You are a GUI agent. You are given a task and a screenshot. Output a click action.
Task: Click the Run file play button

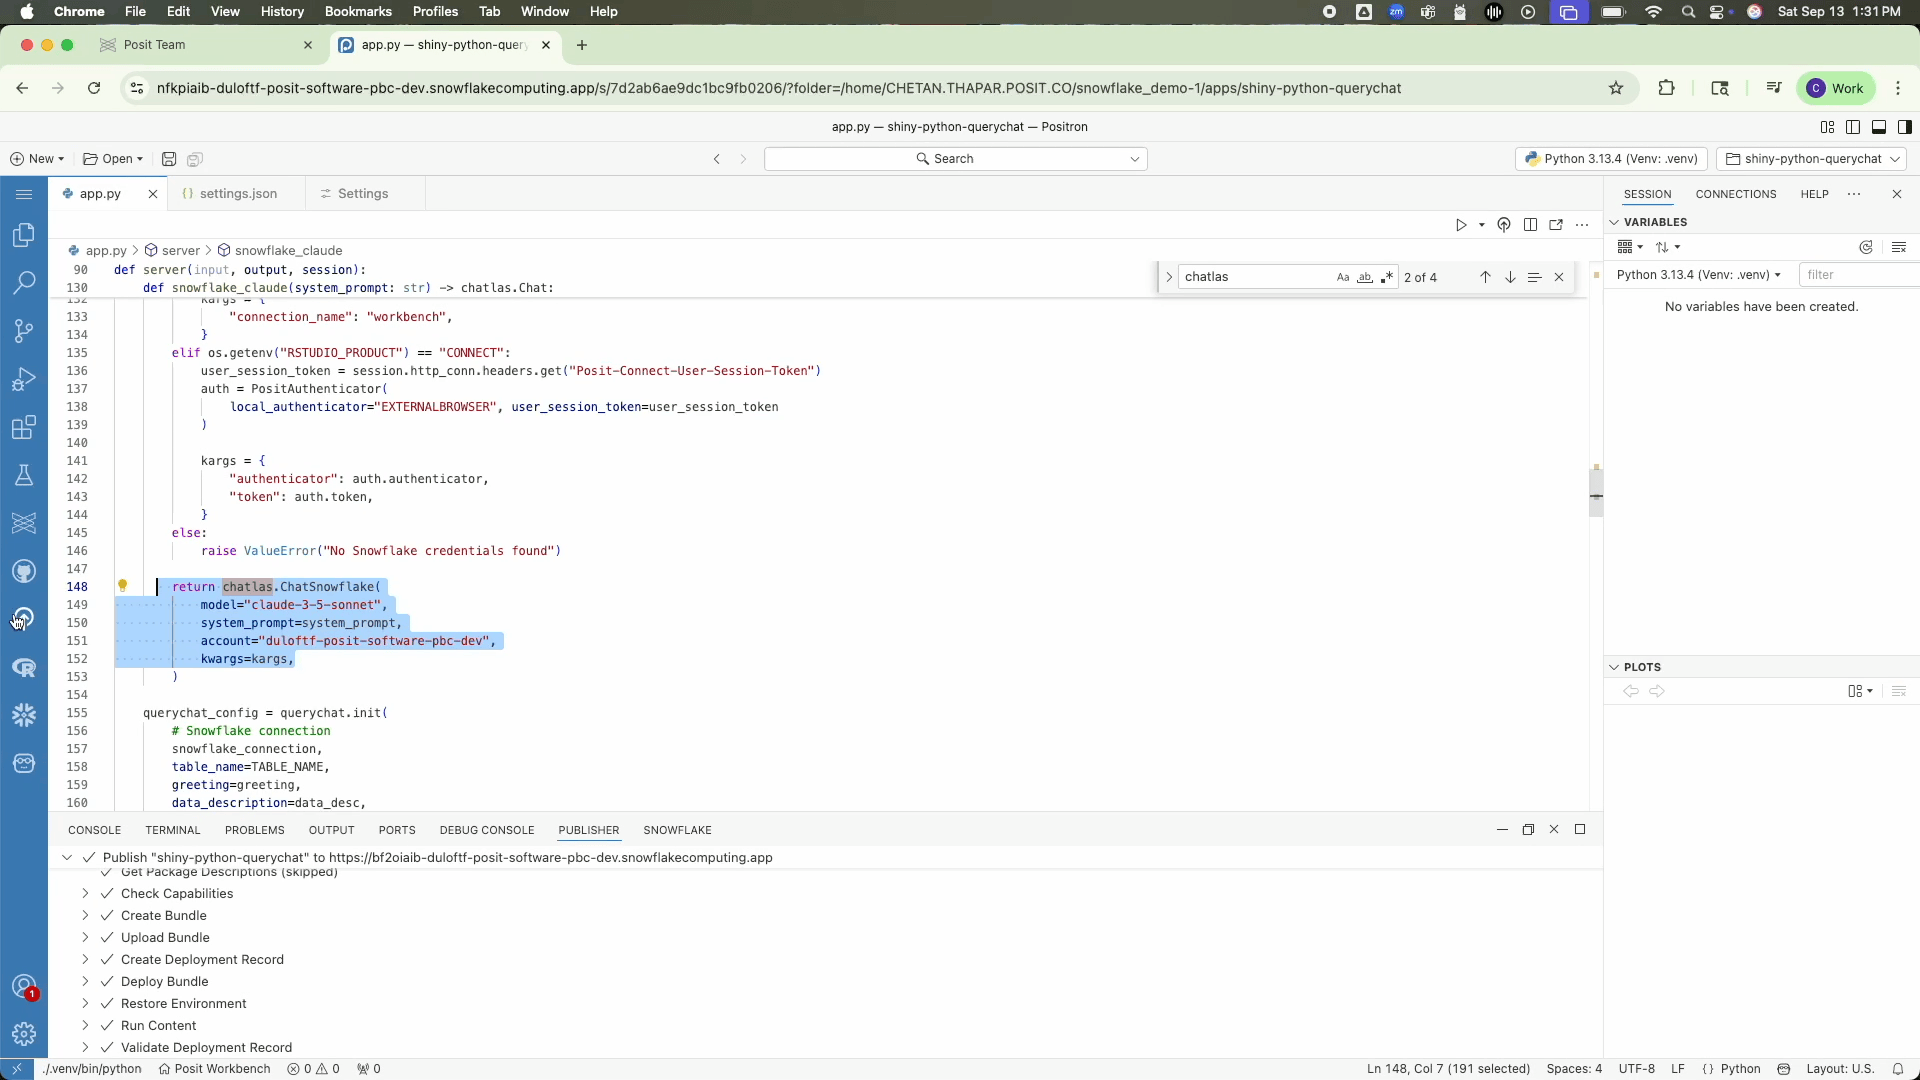point(1461,225)
